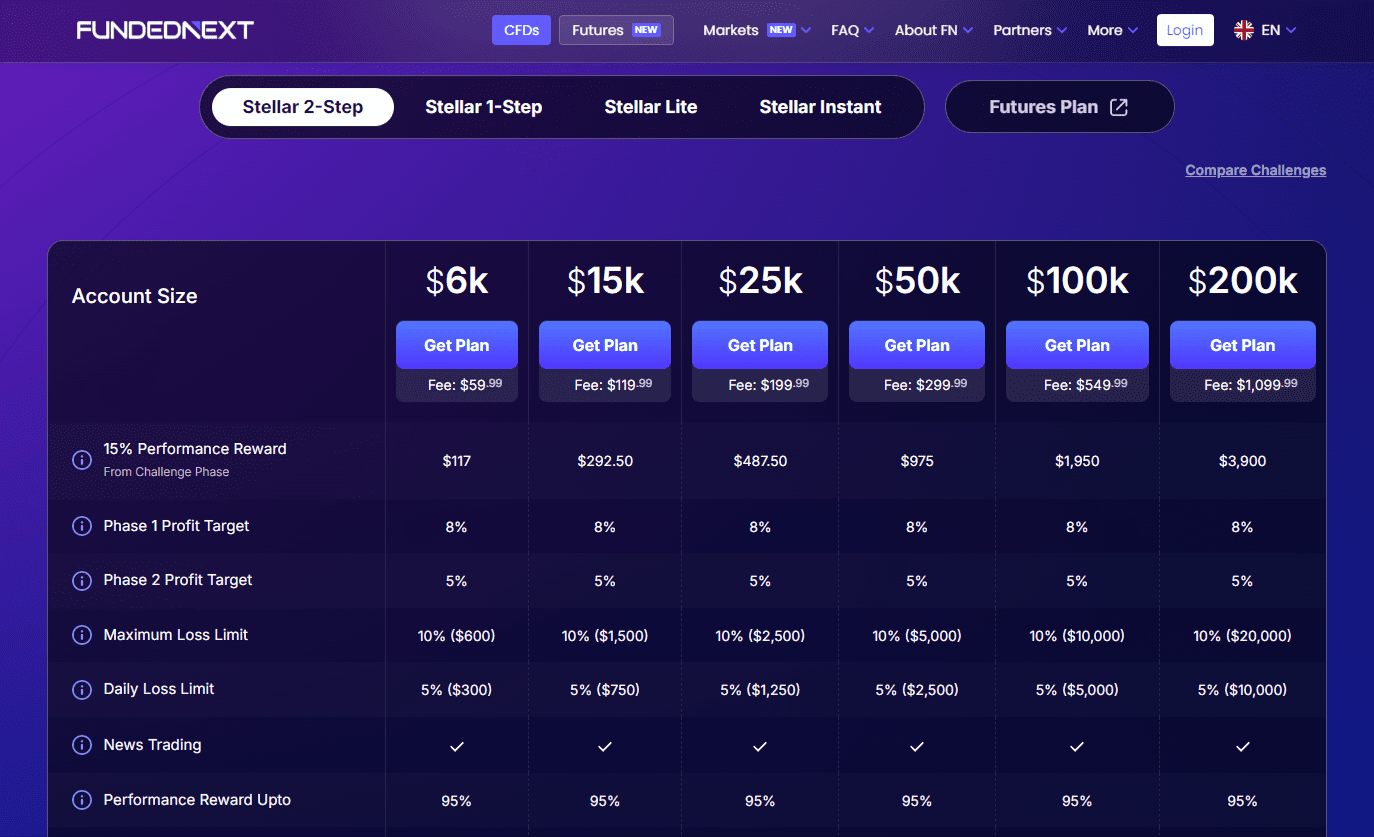The width and height of the screenshot is (1374, 837).
Task: Open the Compare Challenges link
Action: [x=1255, y=170]
